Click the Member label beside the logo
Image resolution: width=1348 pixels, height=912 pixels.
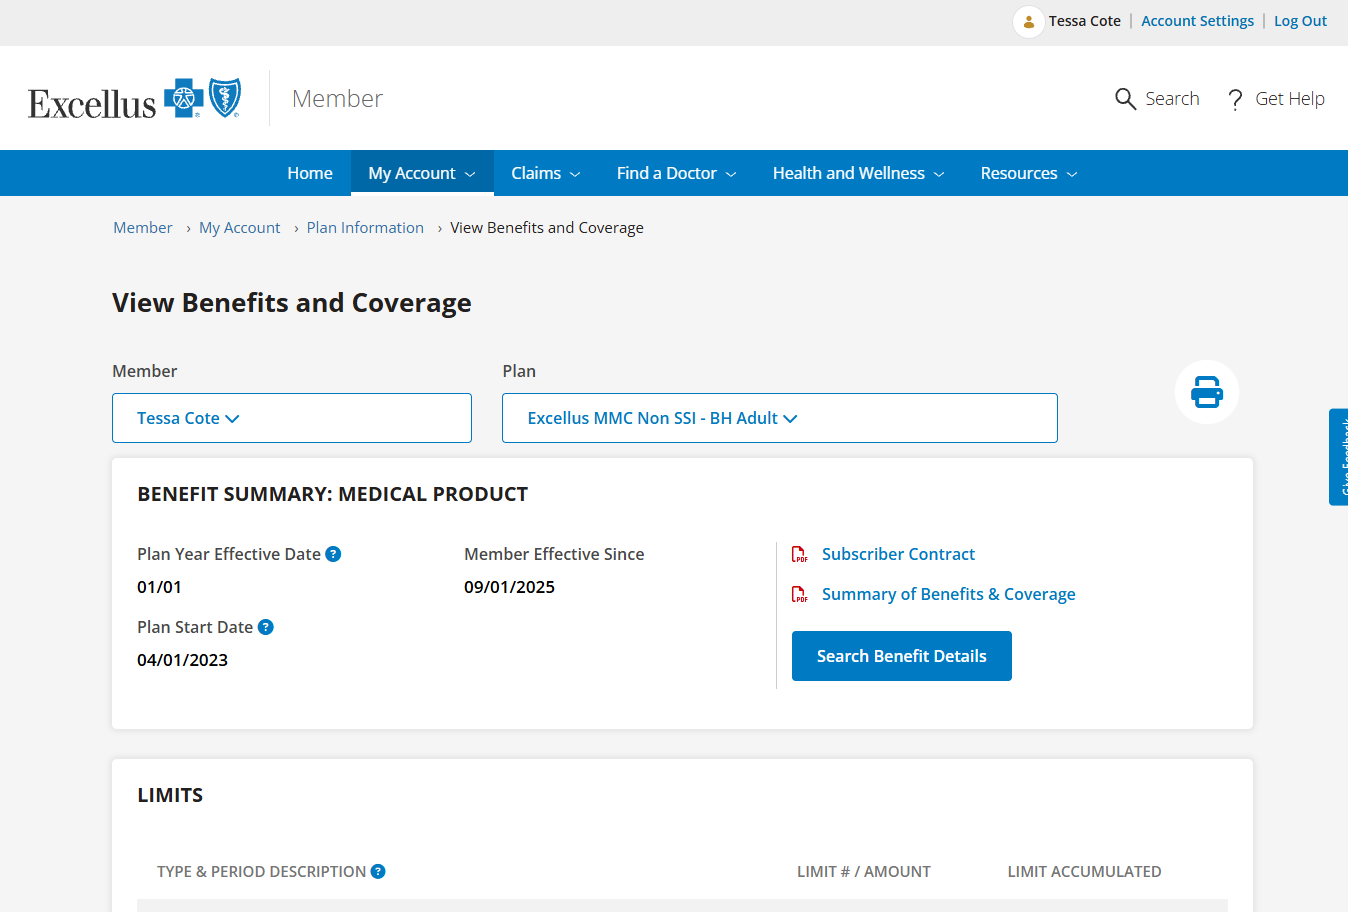pyautogui.click(x=337, y=98)
